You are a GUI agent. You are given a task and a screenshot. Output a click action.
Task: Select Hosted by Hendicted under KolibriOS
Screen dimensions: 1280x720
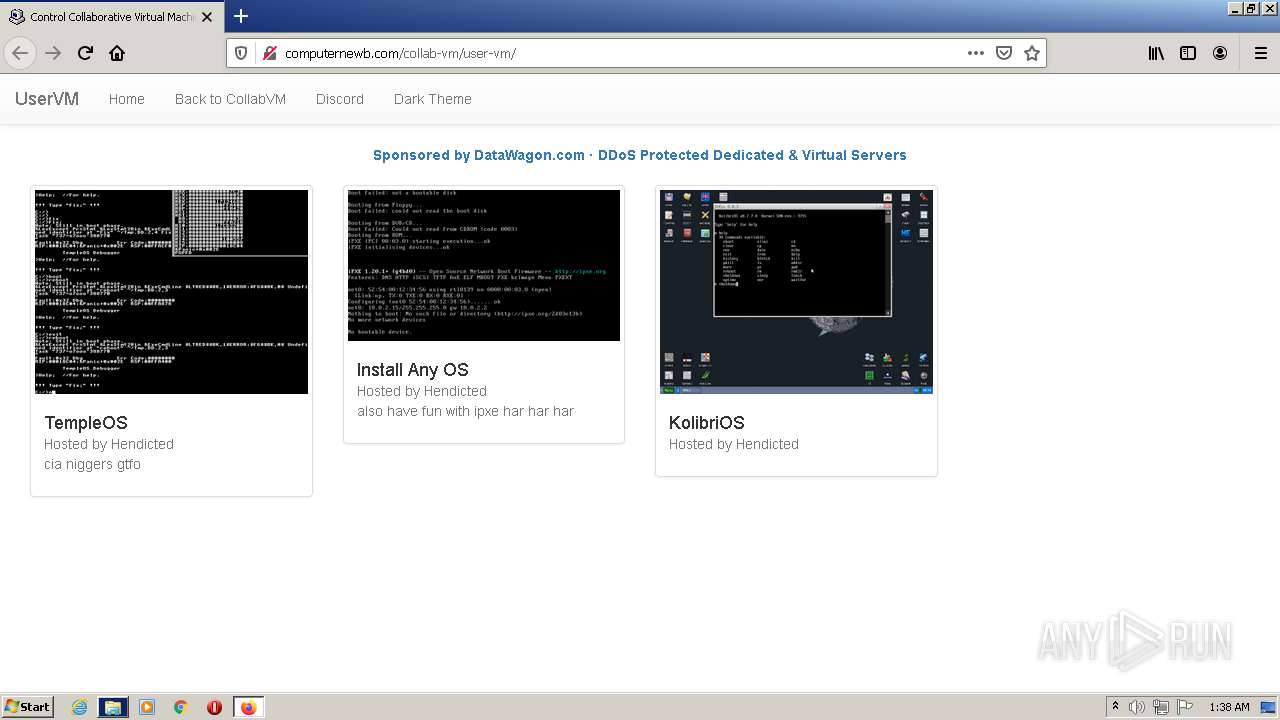[x=734, y=444]
